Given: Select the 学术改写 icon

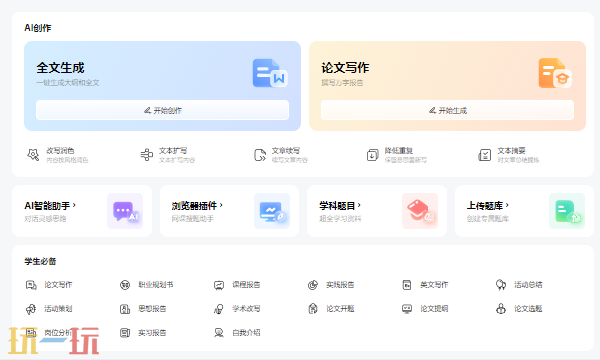Looking at the screenshot, I should tap(219, 309).
